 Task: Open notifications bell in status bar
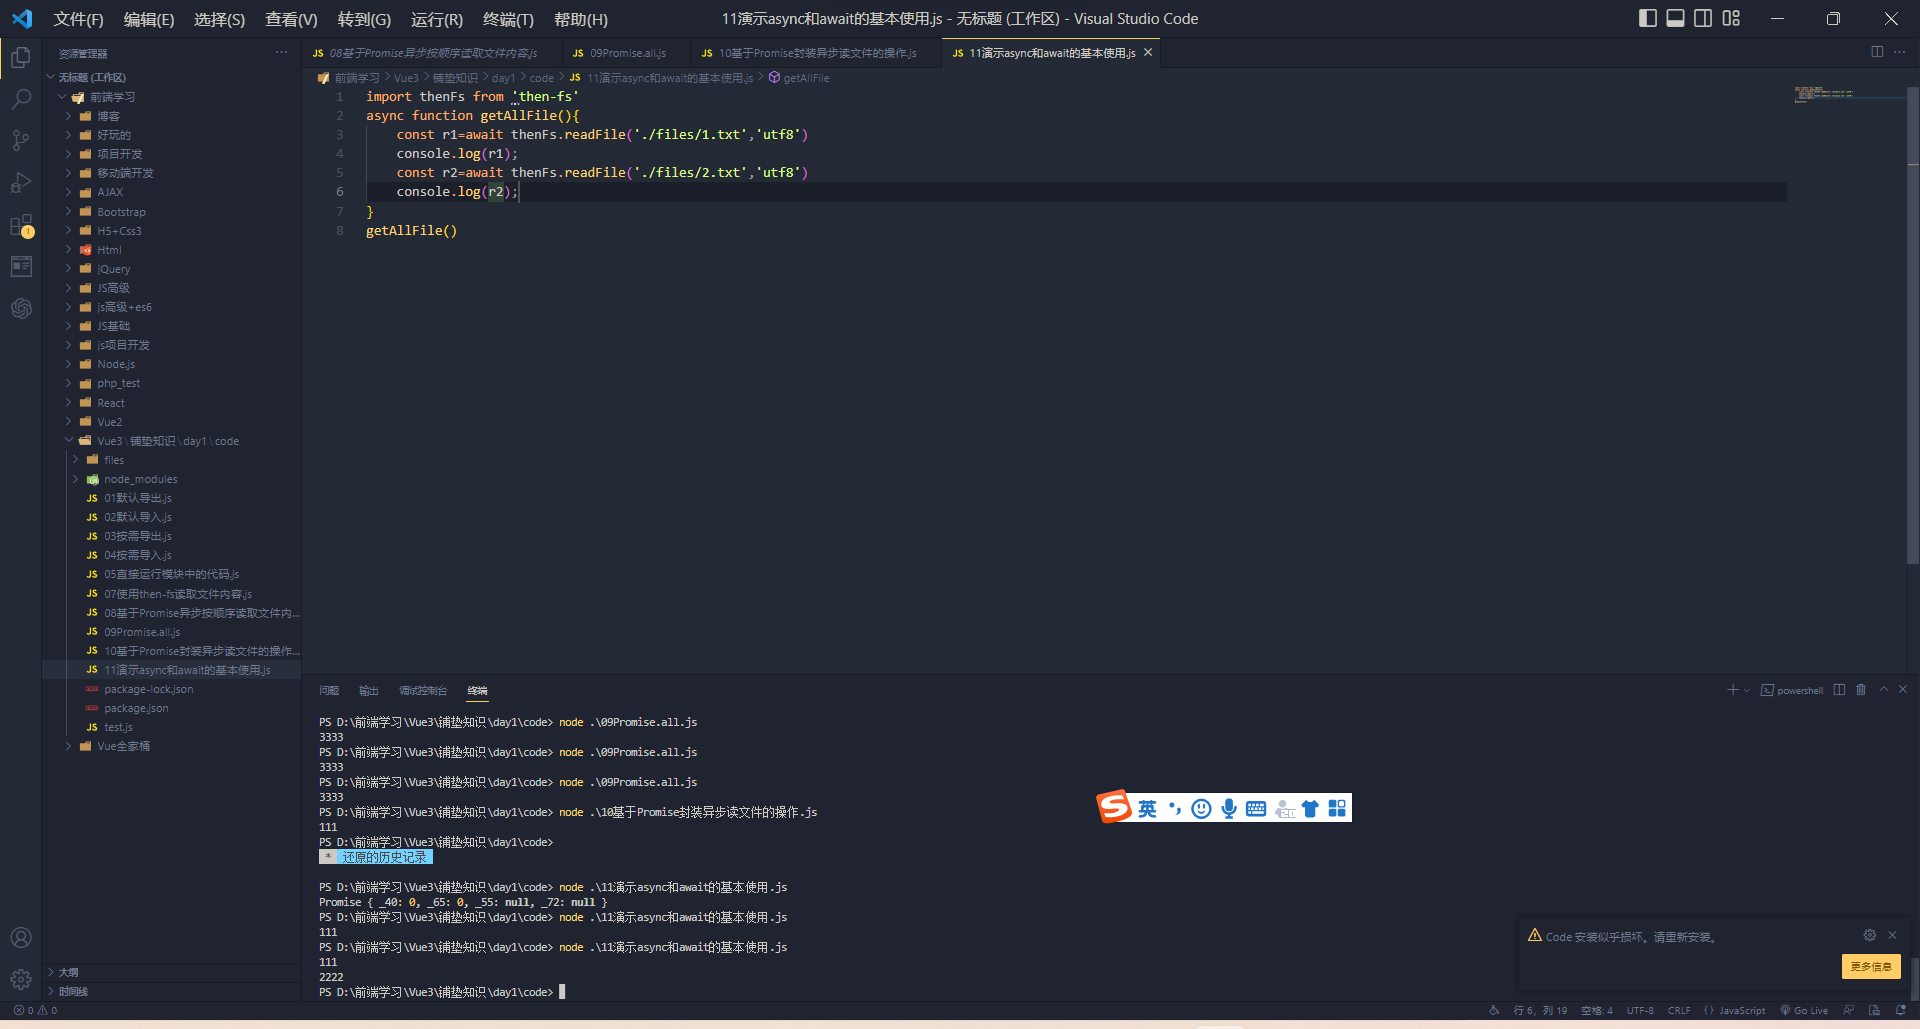tap(1900, 1010)
